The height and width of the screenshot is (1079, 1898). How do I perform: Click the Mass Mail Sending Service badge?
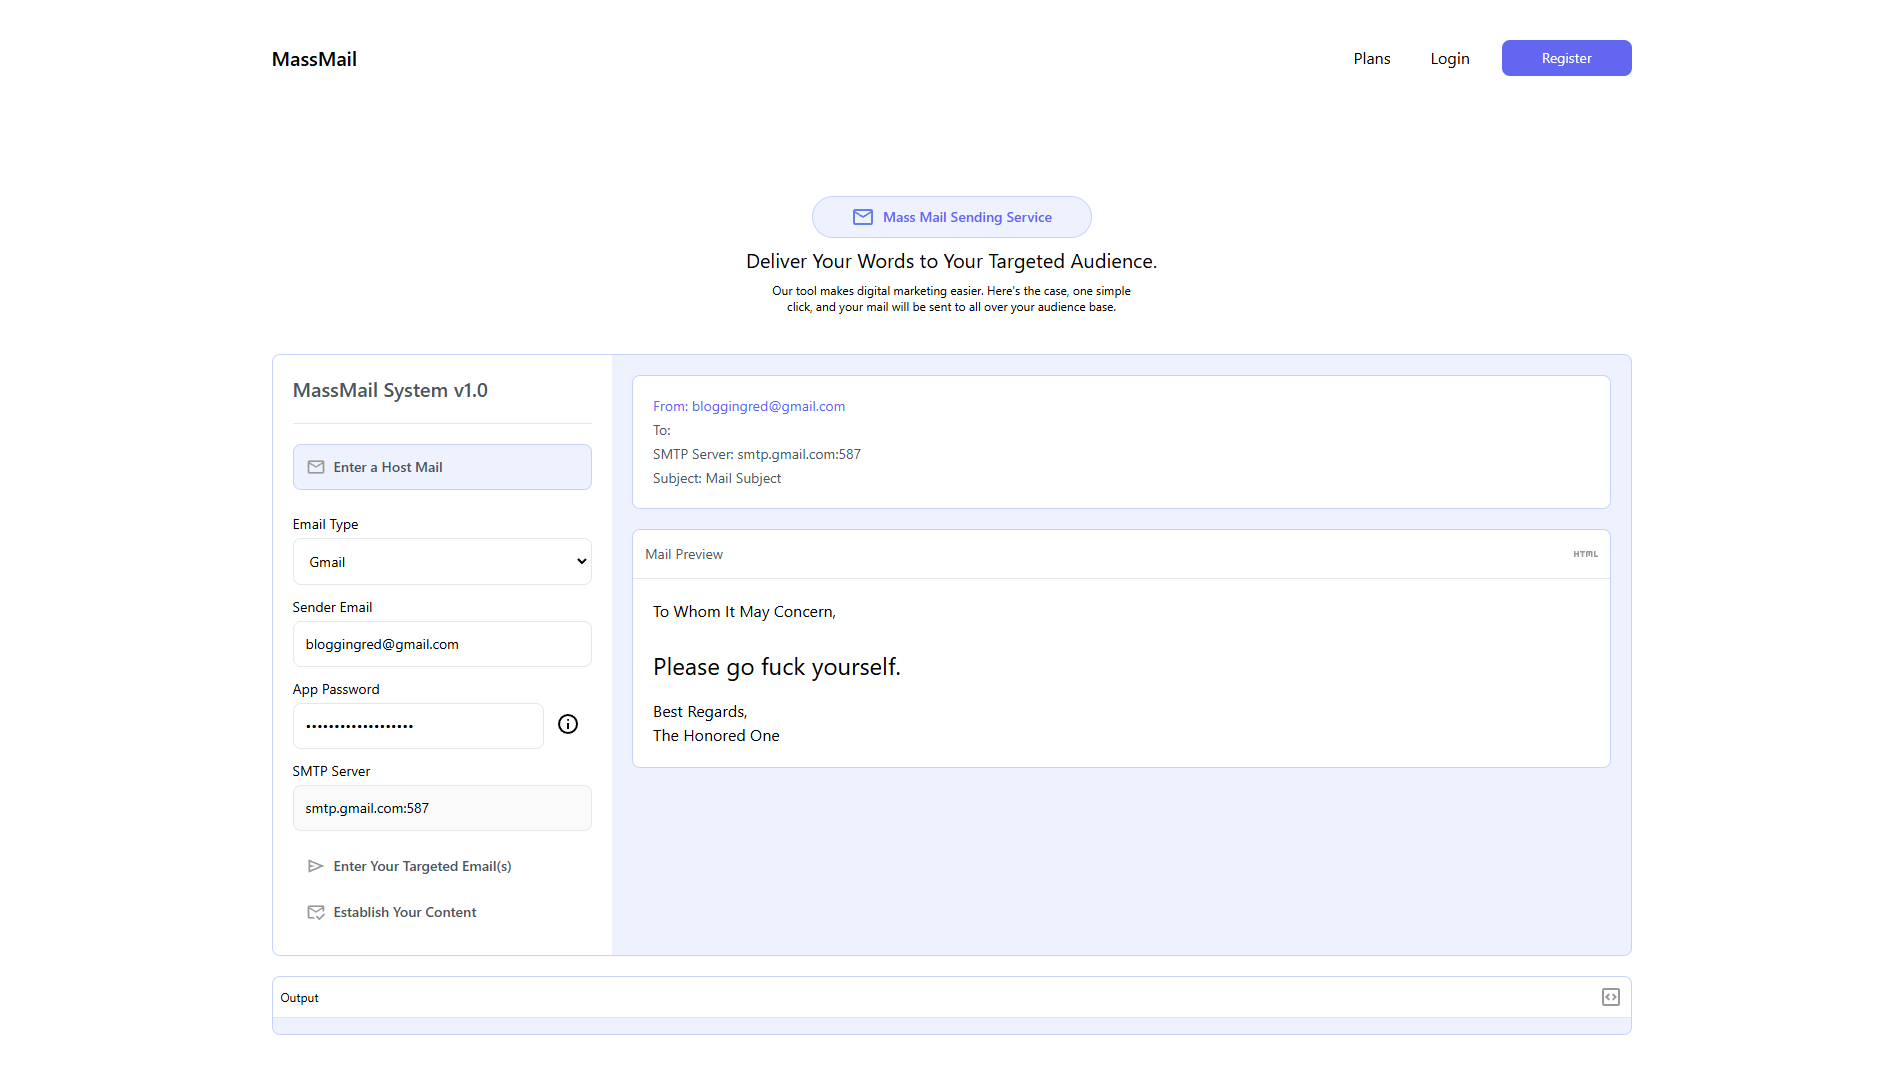tap(951, 217)
